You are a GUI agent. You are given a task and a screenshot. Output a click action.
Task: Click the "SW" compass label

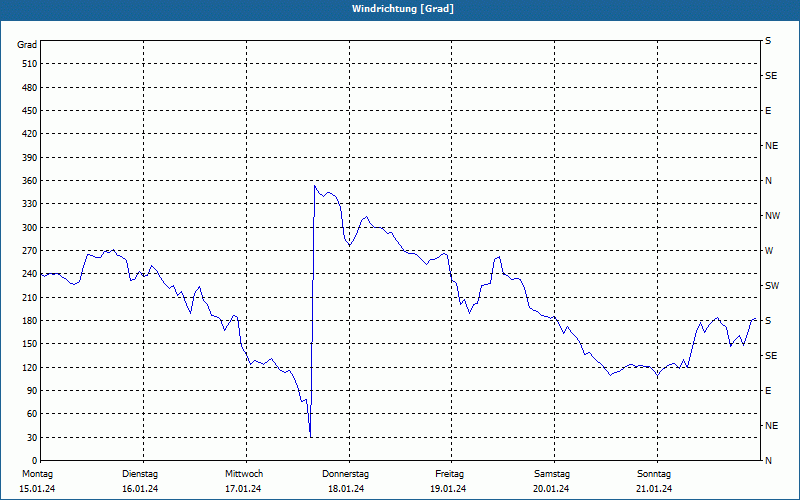pos(772,286)
